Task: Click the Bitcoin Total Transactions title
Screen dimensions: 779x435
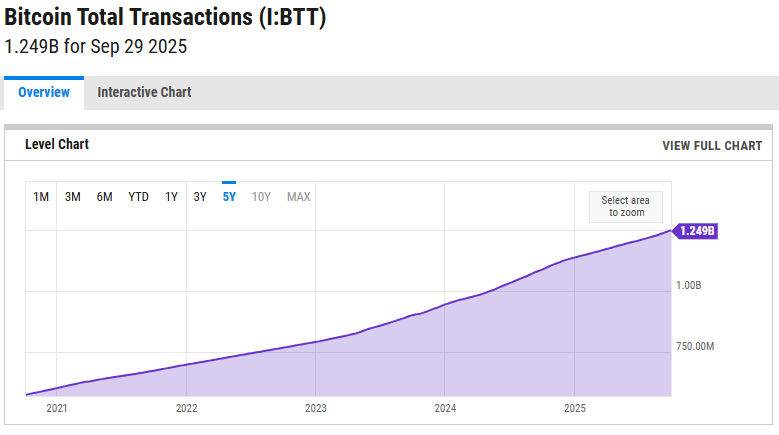Action: coord(165,17)
